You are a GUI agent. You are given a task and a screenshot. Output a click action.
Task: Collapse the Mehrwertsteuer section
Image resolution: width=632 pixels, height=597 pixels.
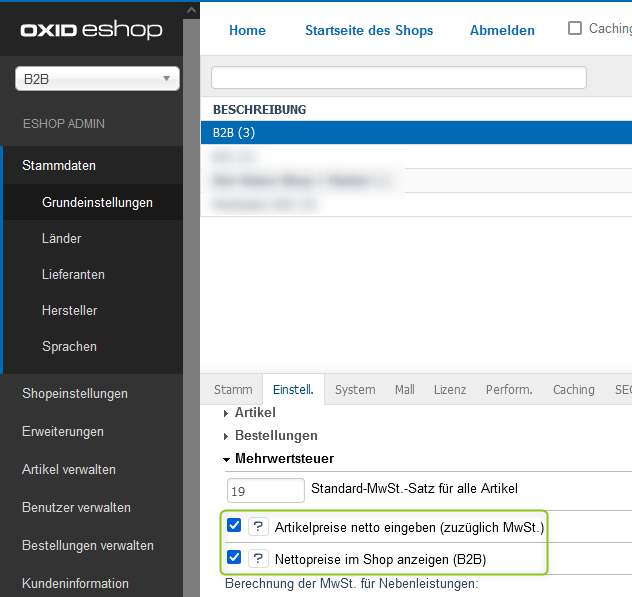click(x=284, y=458)
